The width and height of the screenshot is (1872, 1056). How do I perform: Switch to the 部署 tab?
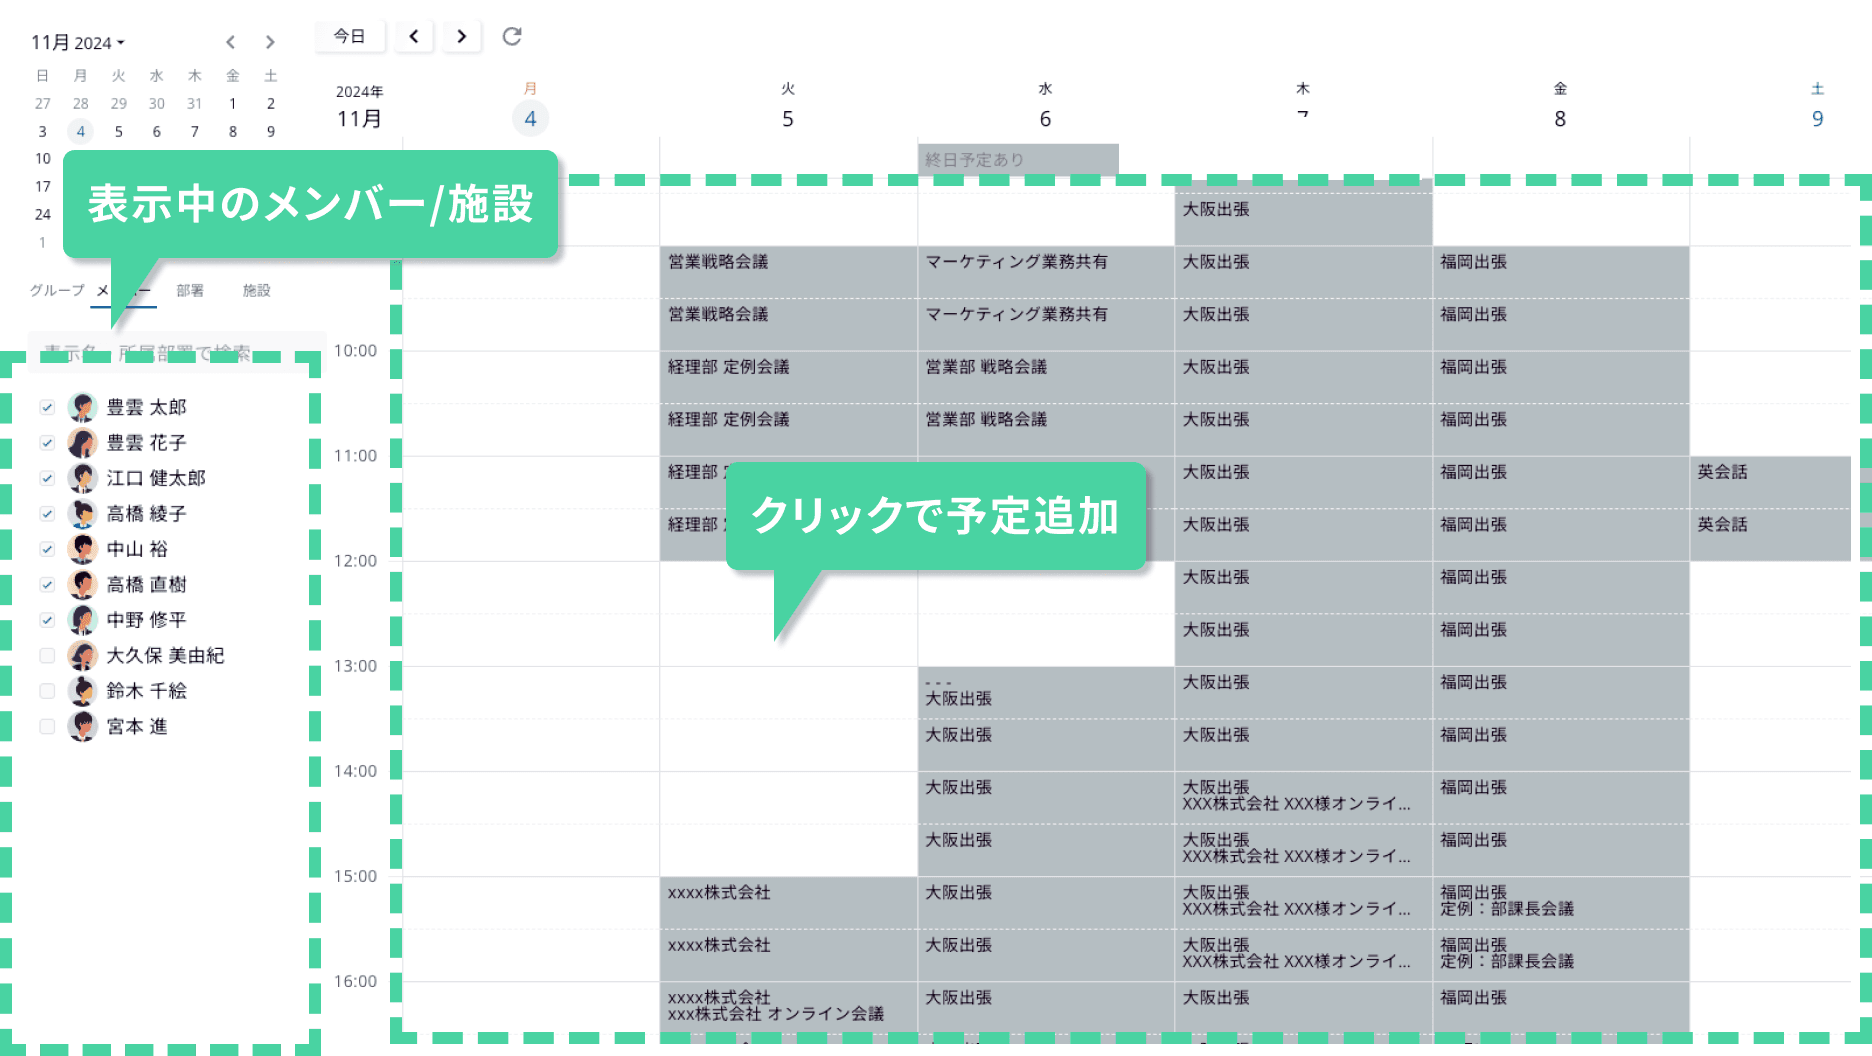(190, 290)
